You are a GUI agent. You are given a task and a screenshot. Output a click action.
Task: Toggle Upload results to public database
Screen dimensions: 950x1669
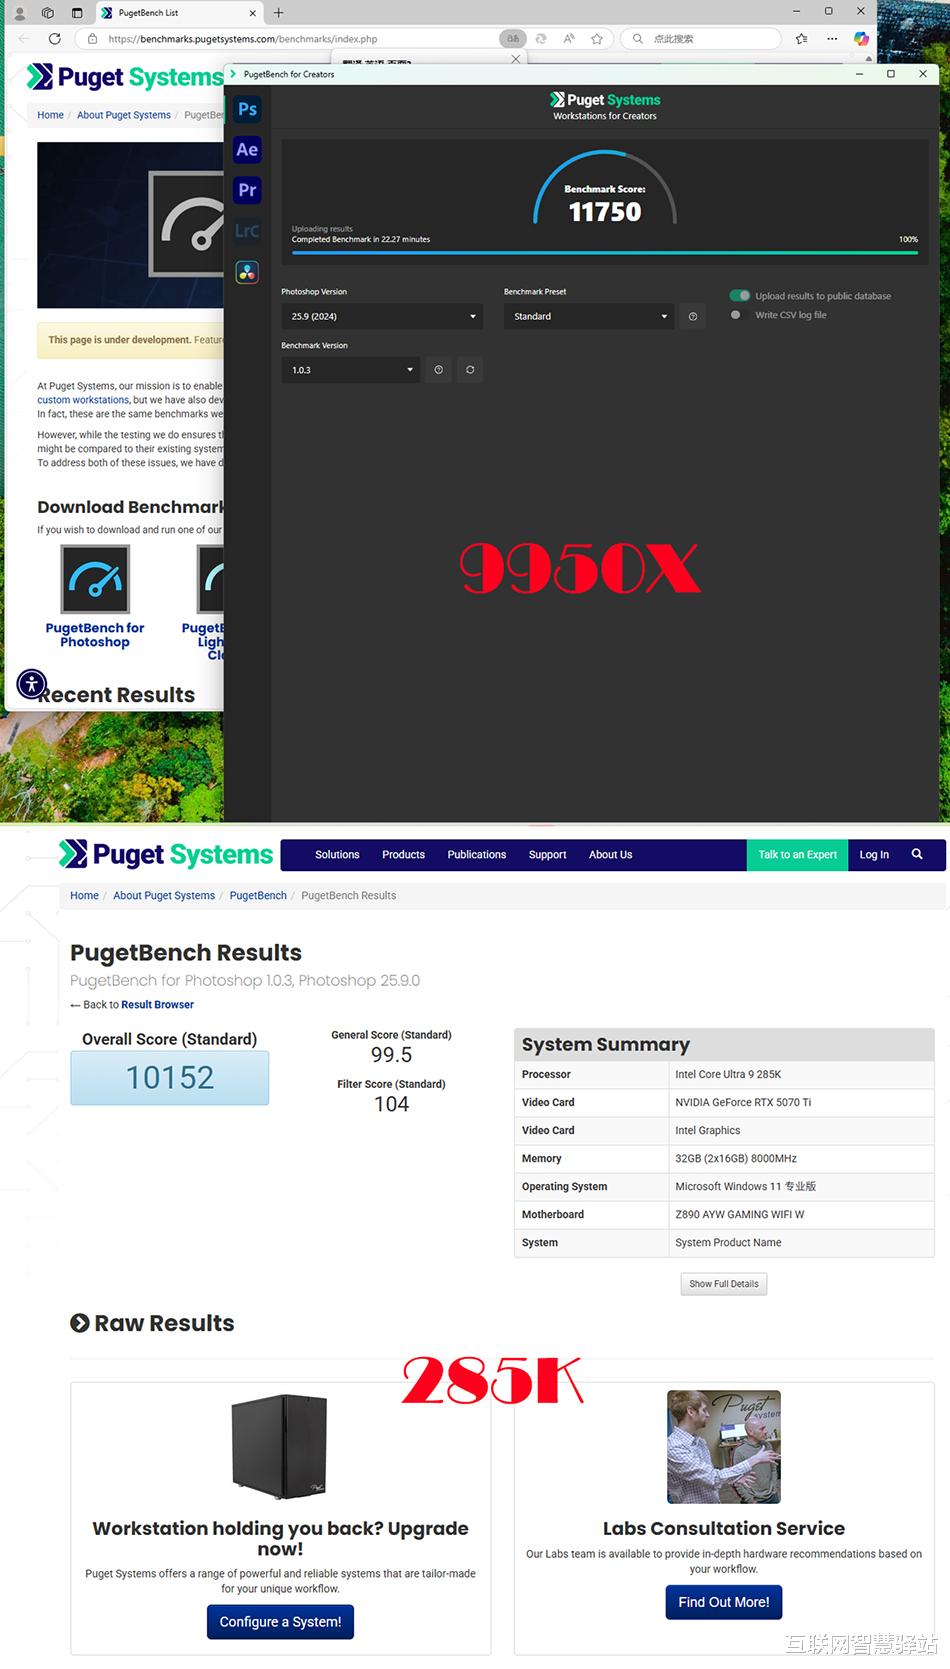740,296
